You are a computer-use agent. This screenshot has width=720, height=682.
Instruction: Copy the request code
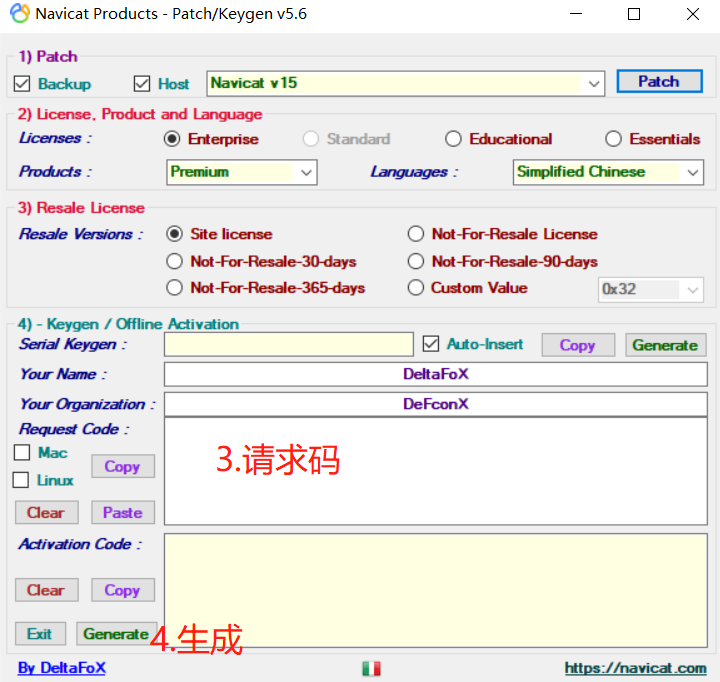pos(123,466)
